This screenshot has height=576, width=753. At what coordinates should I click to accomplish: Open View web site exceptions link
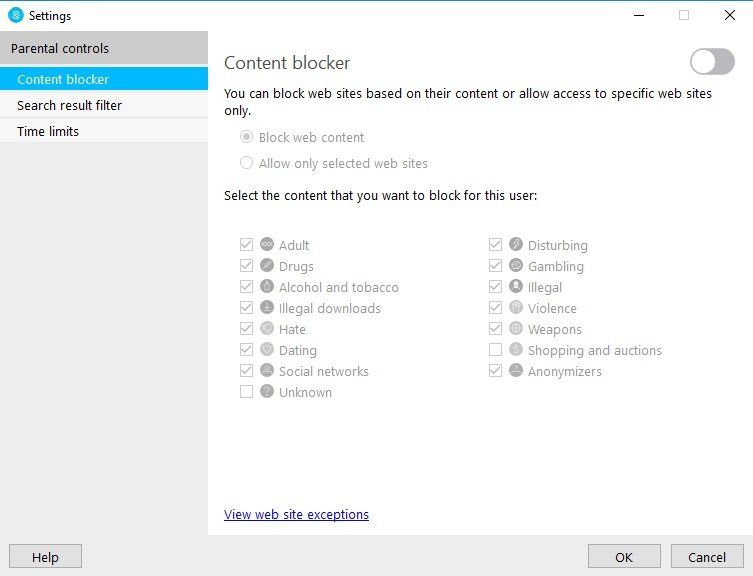tap(296, 514)
